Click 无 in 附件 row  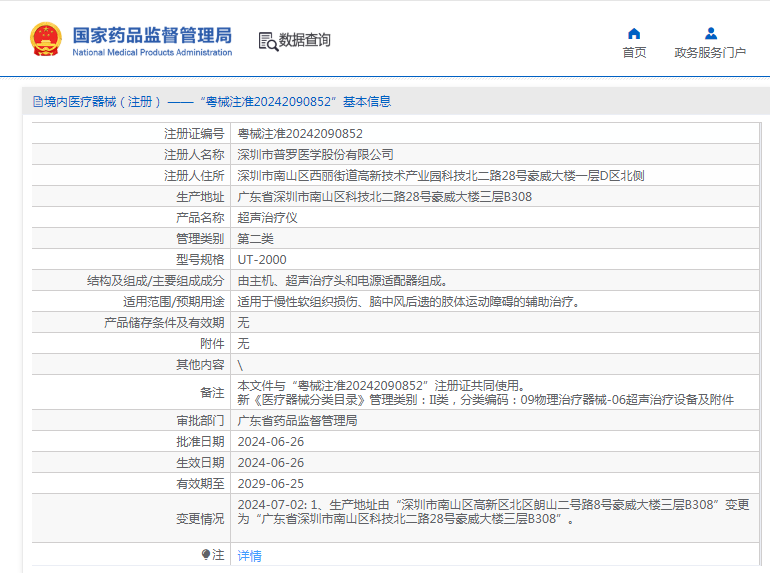click(x=243, y=344)
